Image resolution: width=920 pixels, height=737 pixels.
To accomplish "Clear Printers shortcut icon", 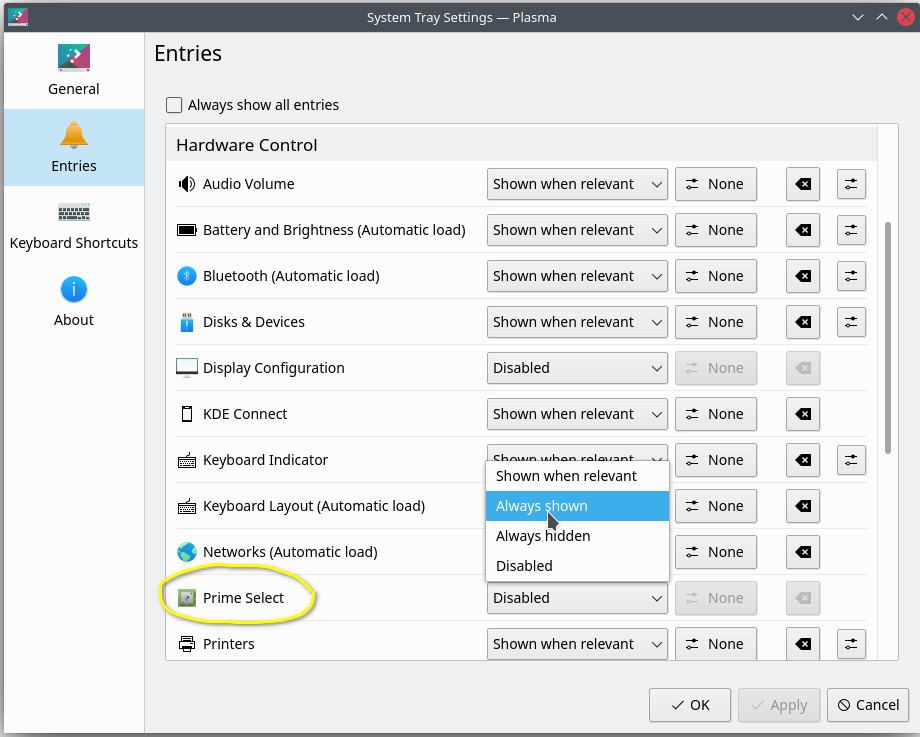I will (x=803, y=644).
